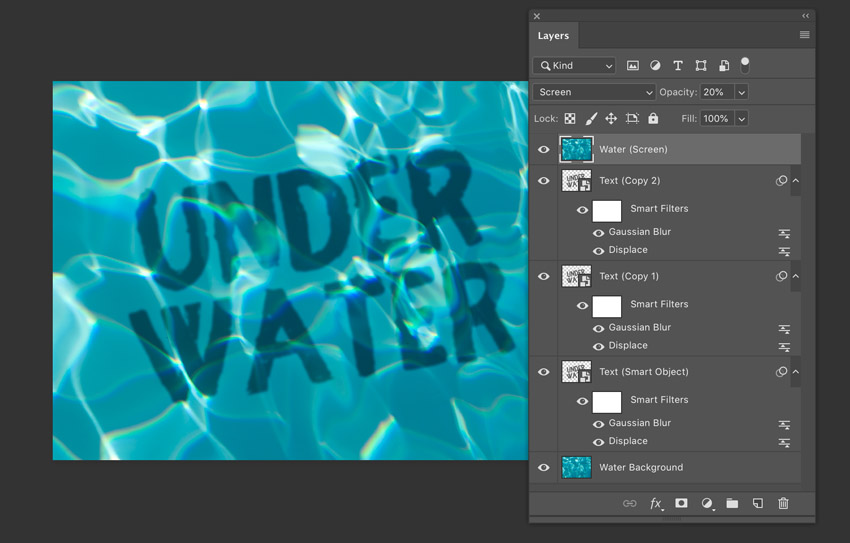Toggle Displace visibility on Text (Smart Object)
850x543 pixels.
coord(598,442)
